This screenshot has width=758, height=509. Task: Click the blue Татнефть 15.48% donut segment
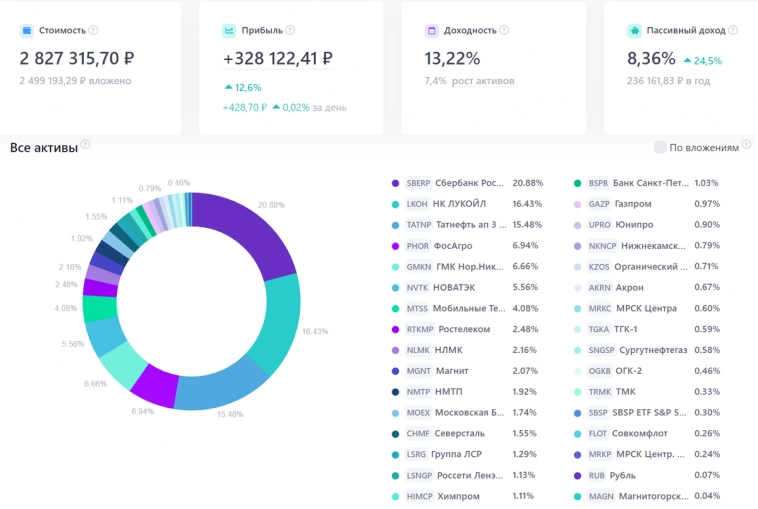[x=220, y=381]
